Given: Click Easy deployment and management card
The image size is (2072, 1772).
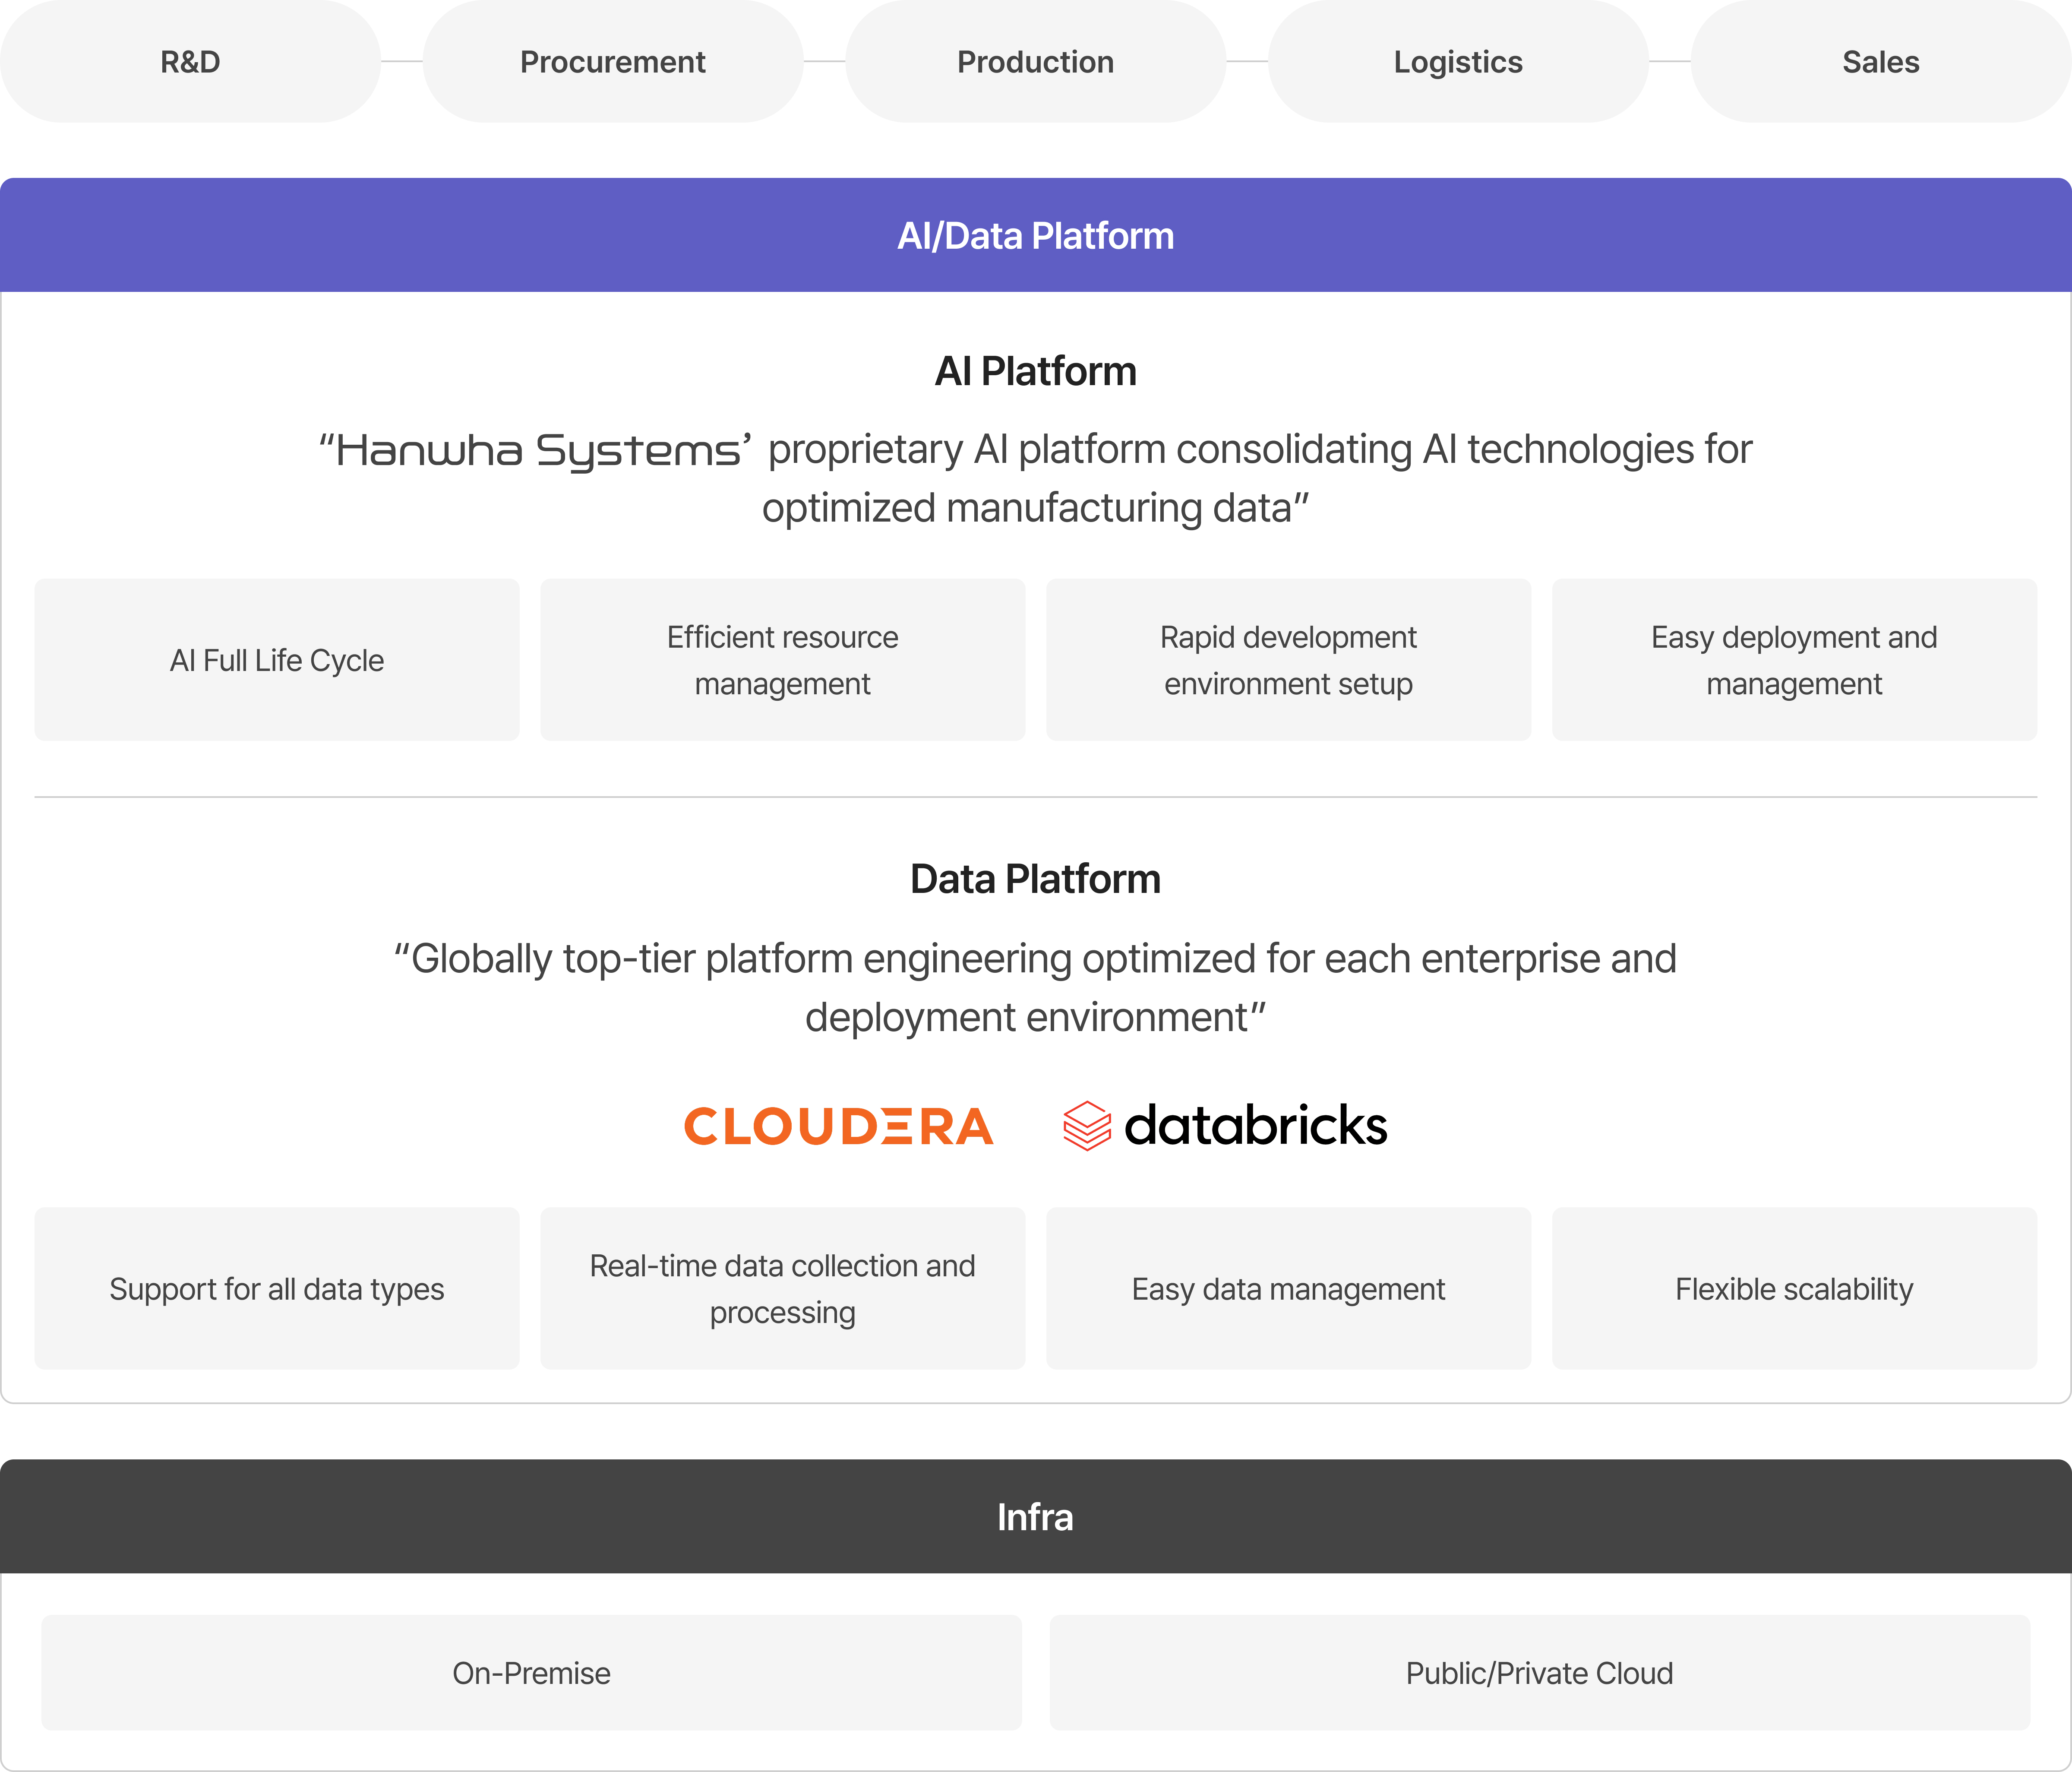Looking at the screenshot, I should [1794, 660].
